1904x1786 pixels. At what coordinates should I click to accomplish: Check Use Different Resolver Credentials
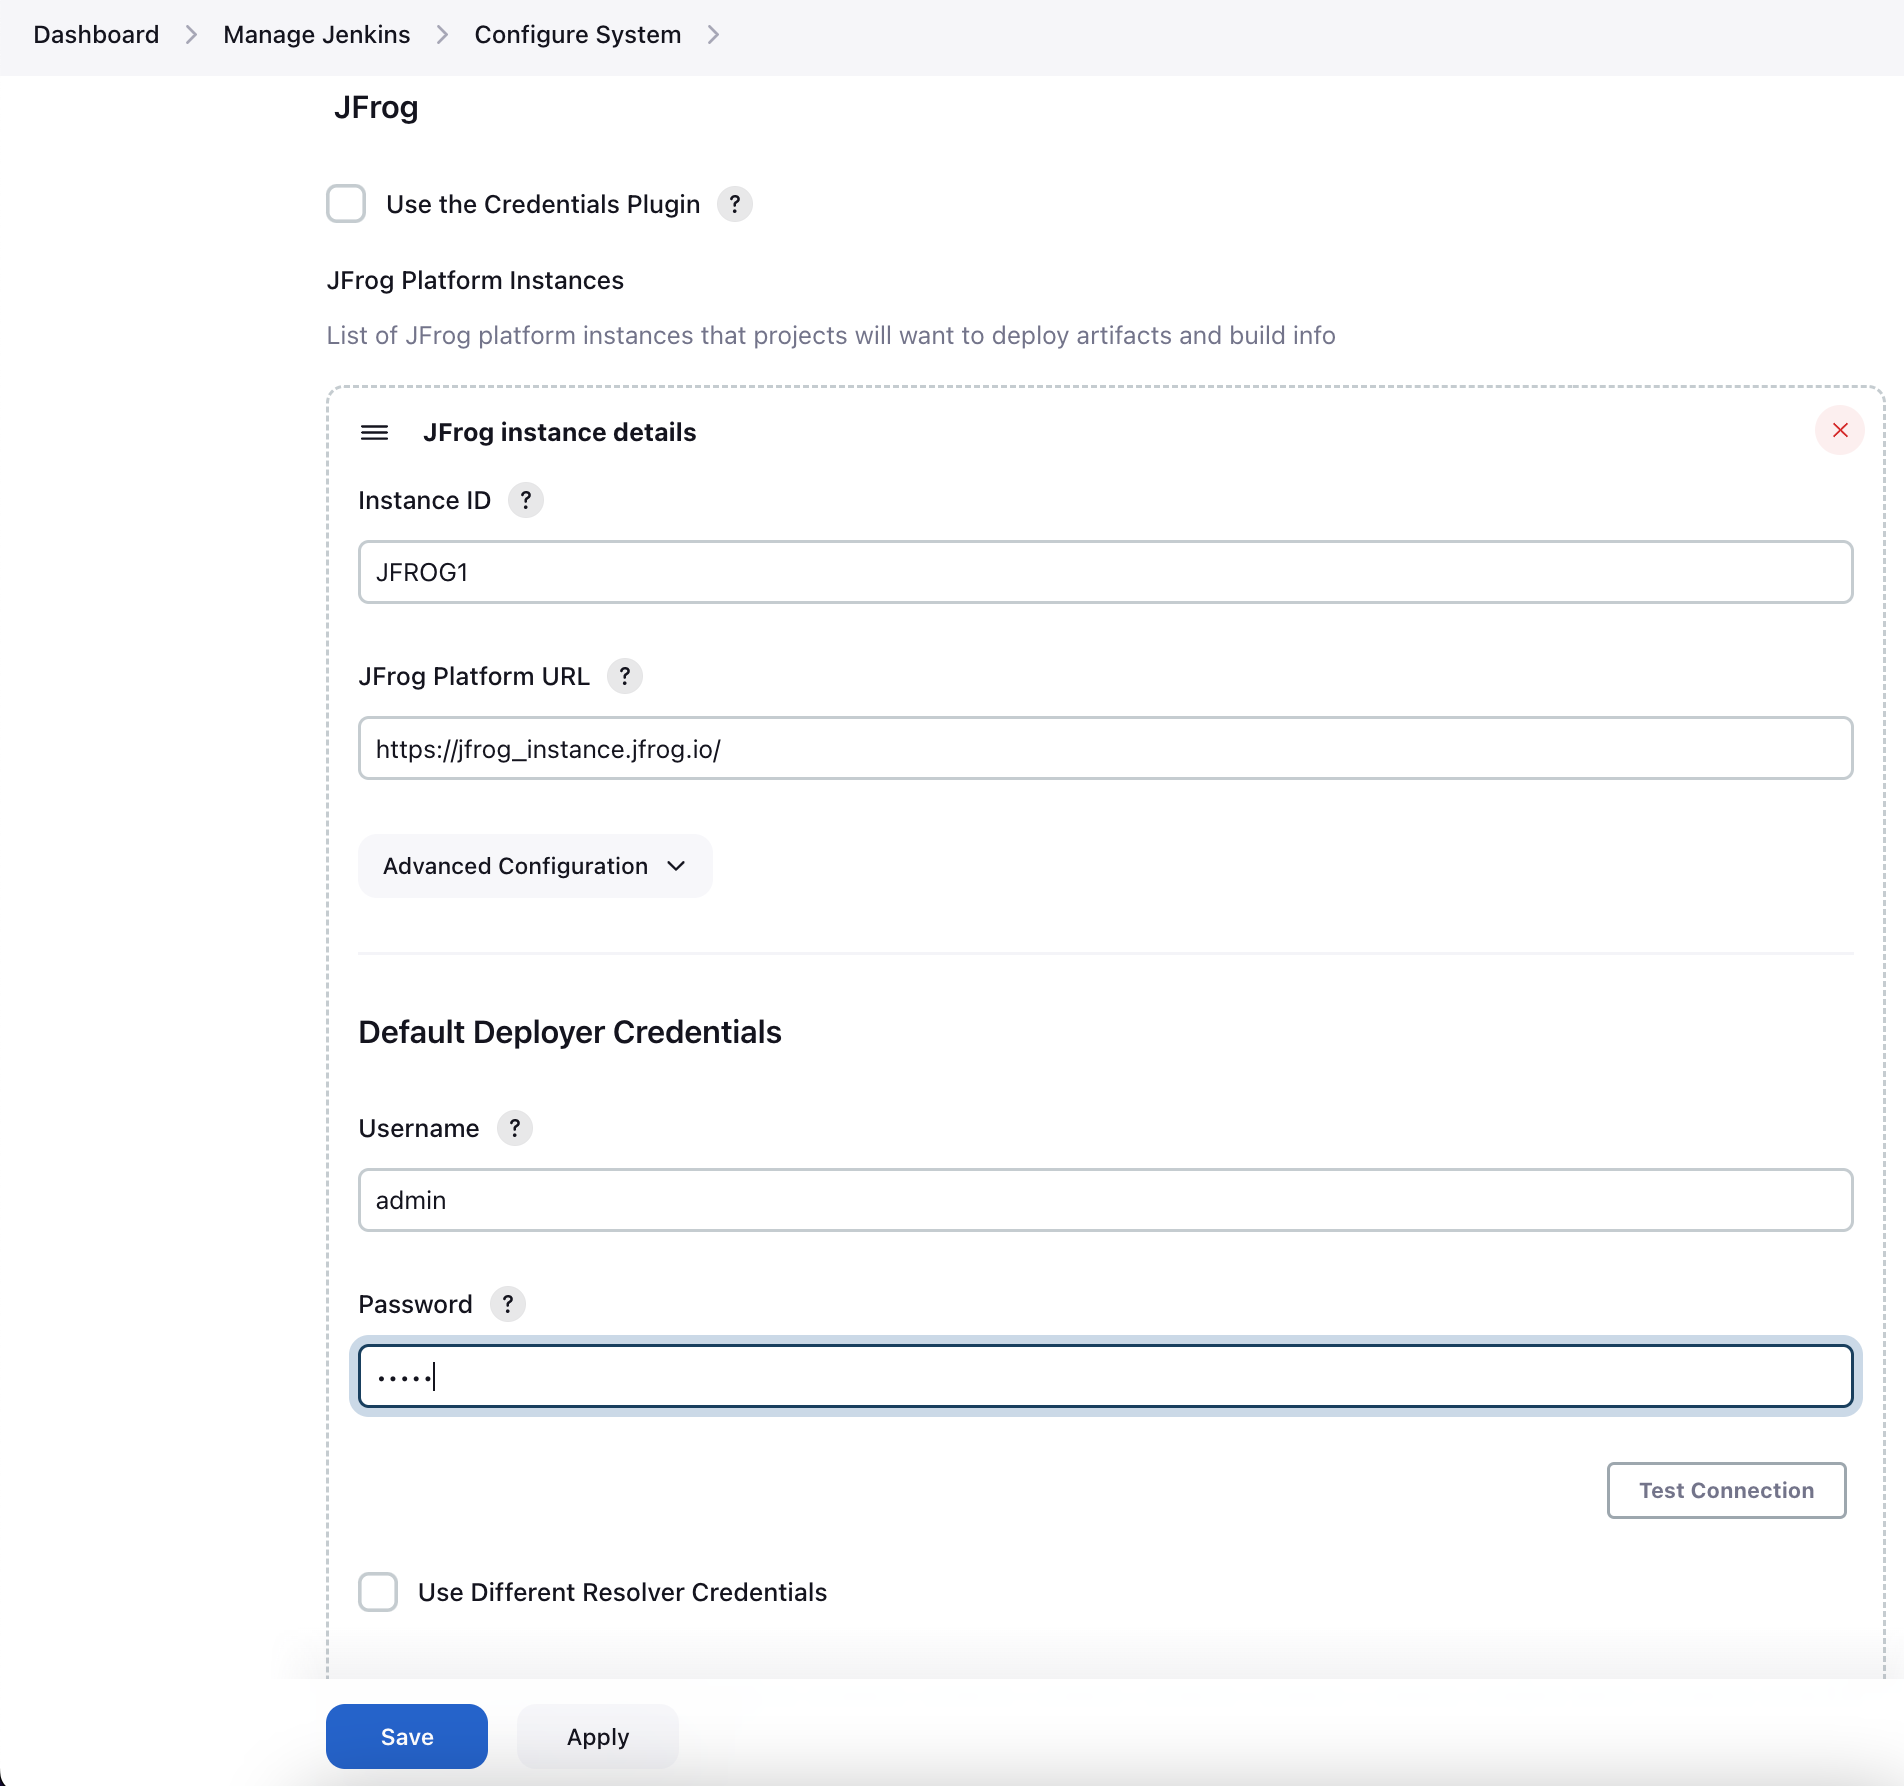(x=378, y=1592)
